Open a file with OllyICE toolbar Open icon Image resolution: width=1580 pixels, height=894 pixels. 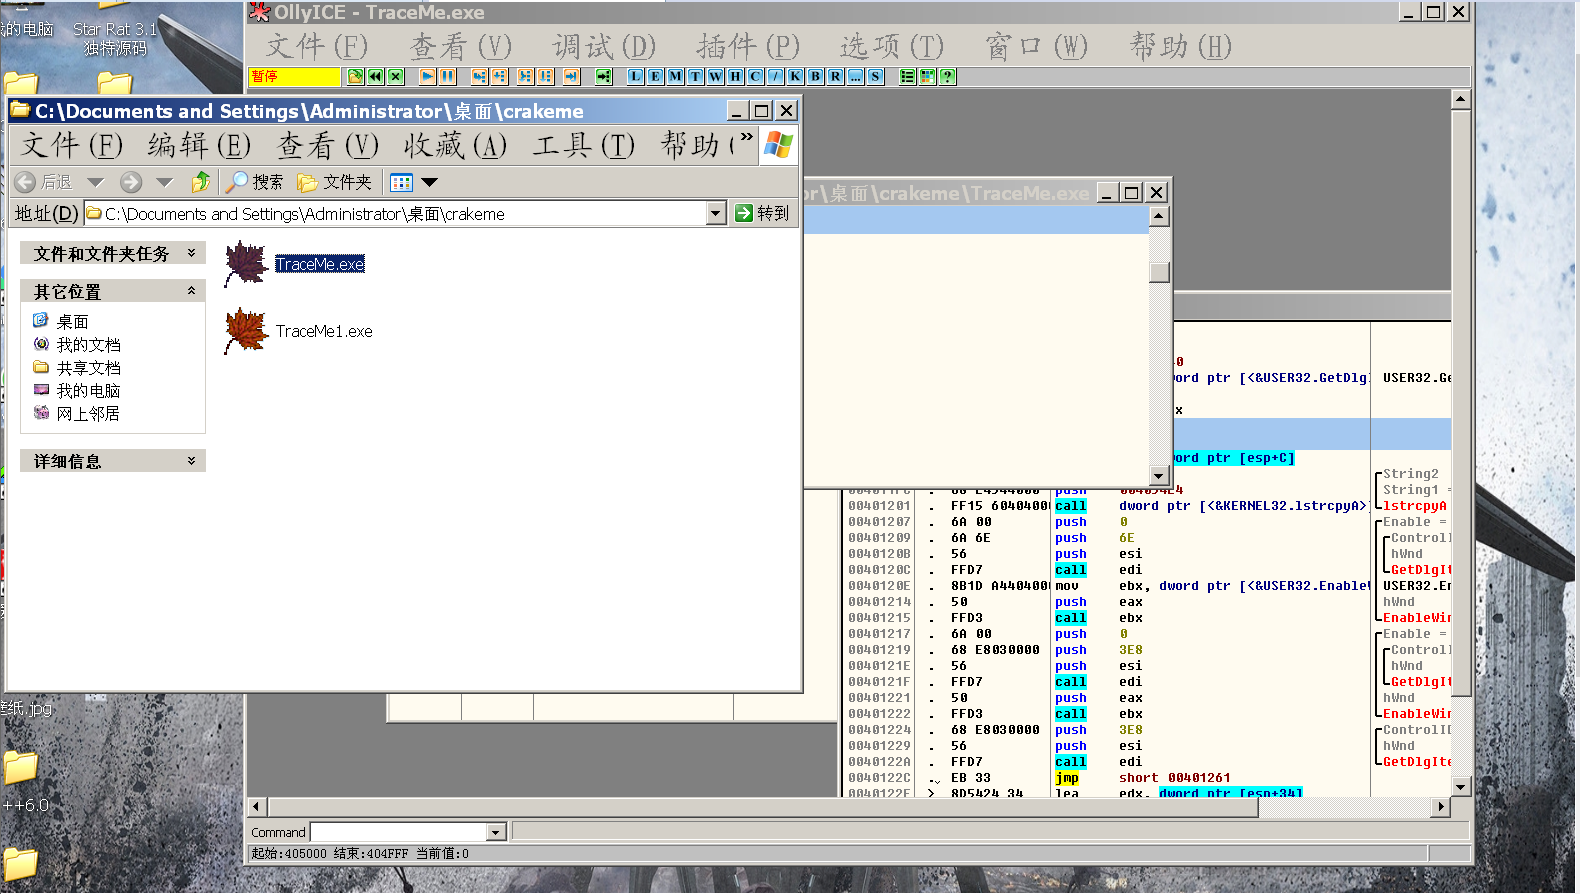[355, 76]
